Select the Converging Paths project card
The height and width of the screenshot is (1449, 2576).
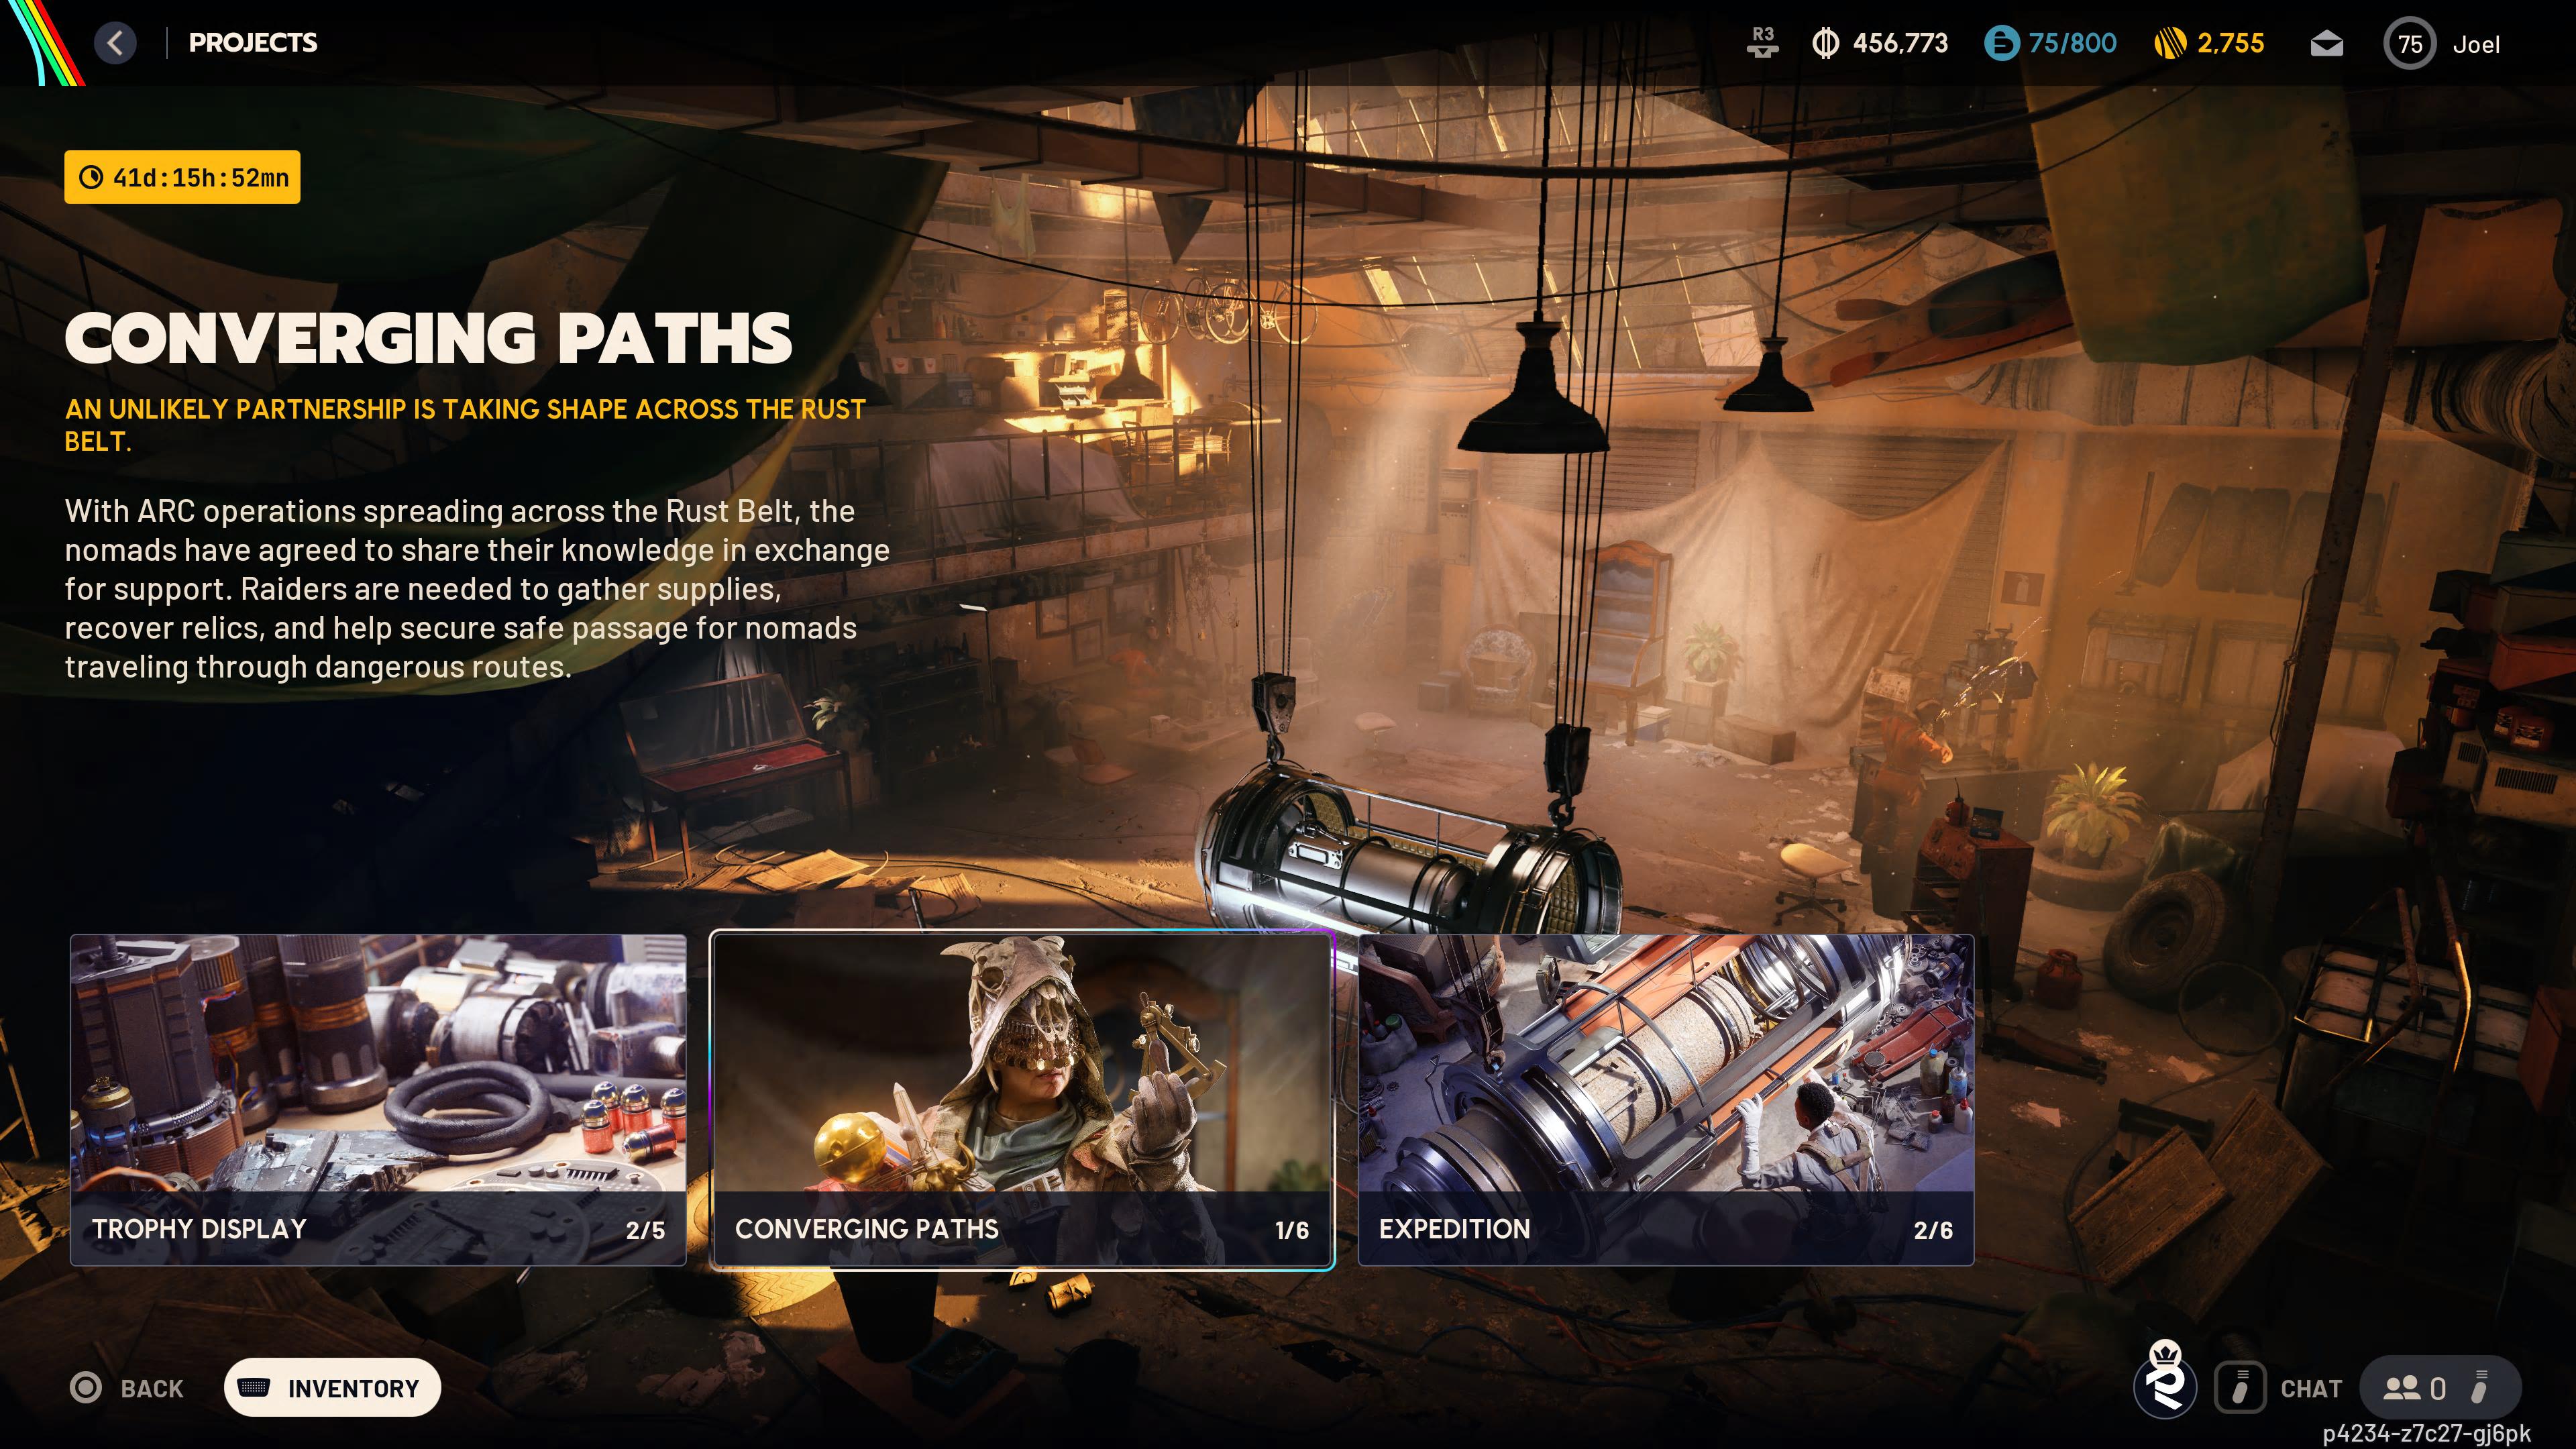[1022, 1100]
